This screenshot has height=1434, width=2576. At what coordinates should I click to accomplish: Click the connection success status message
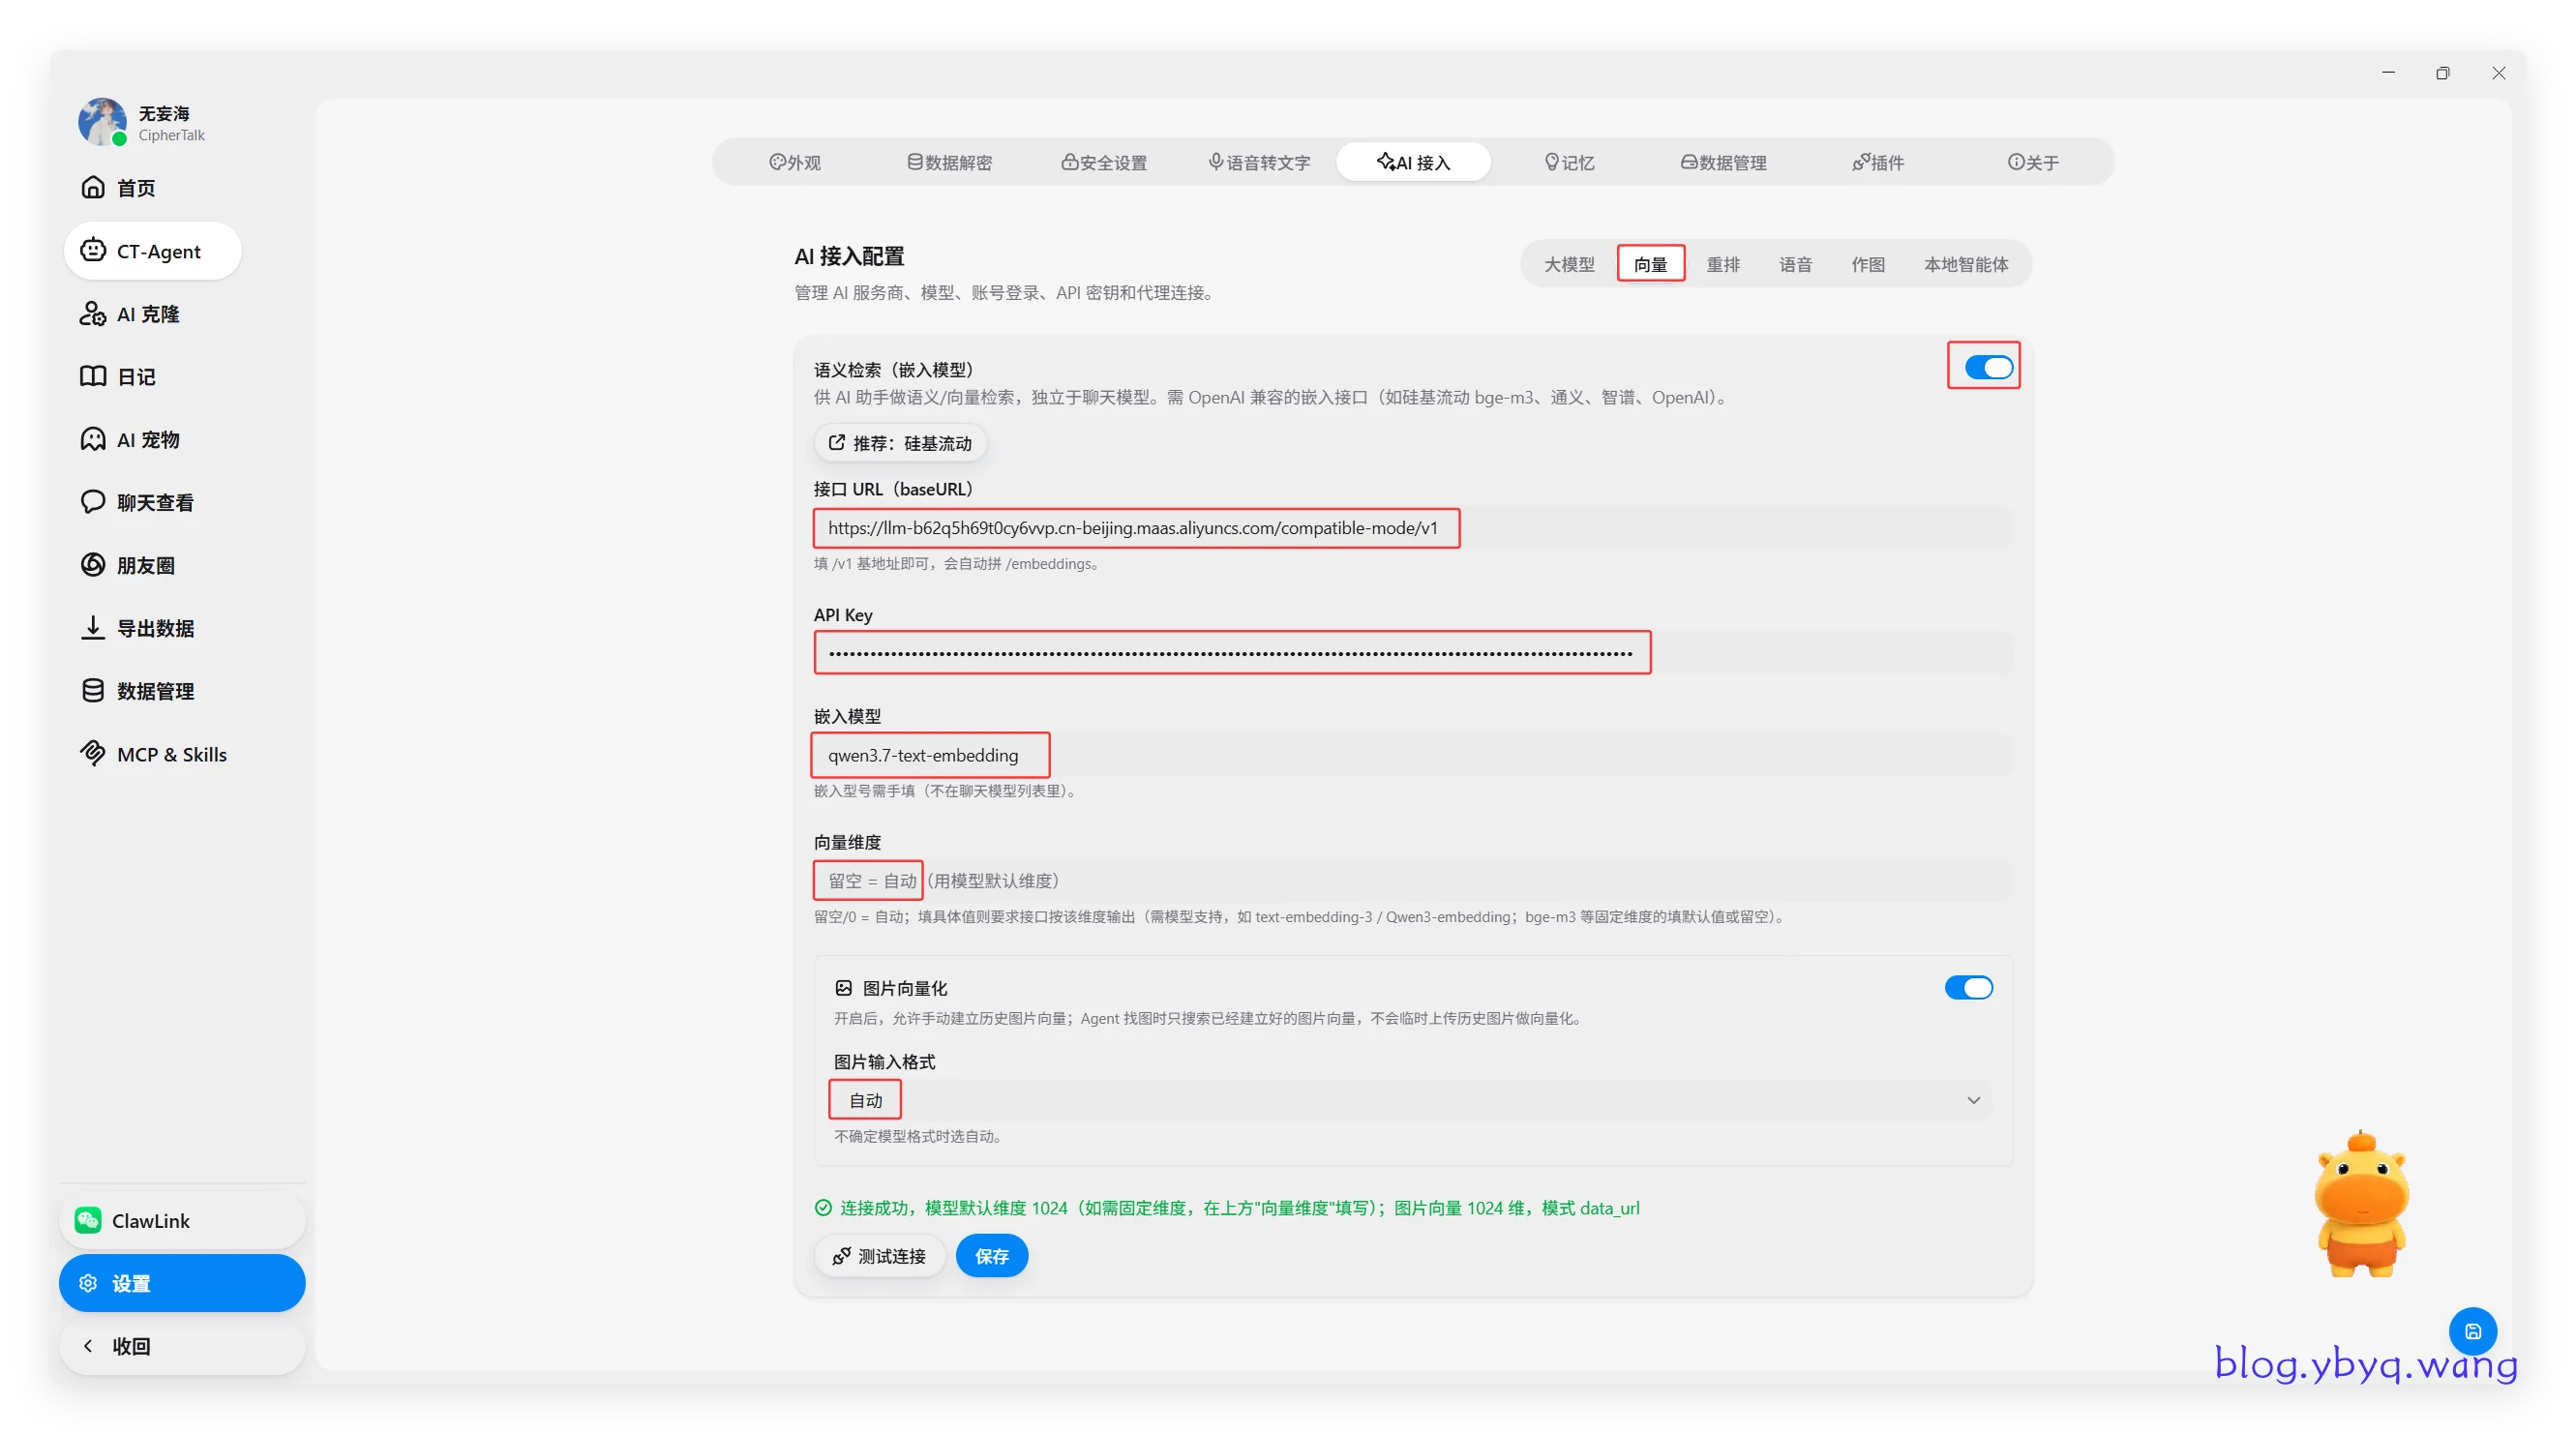click(1227, 1208)
